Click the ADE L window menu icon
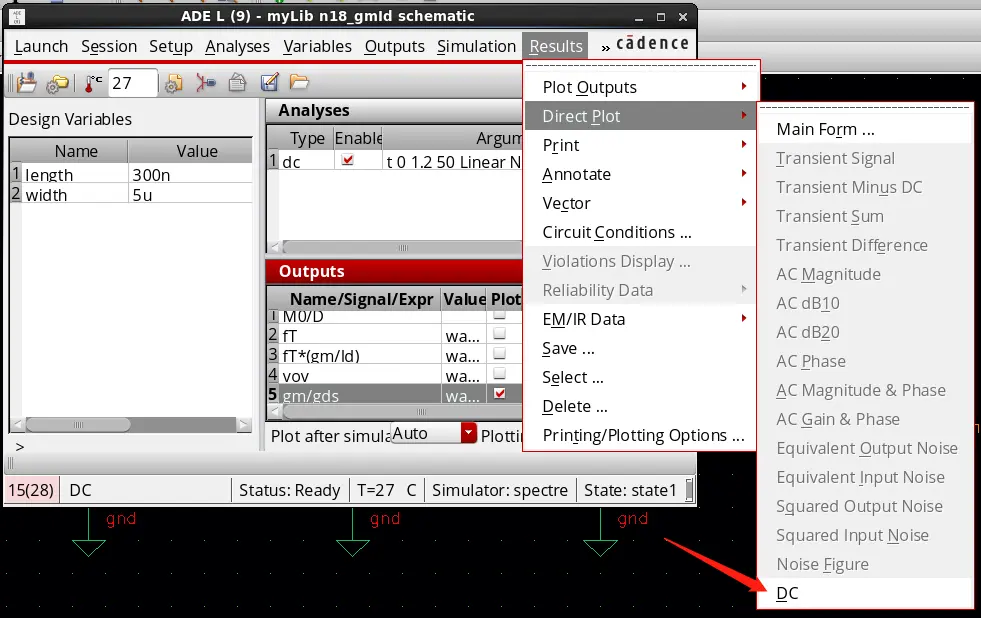Viewport: 981px width, 618px height. [x=17, y=16]
